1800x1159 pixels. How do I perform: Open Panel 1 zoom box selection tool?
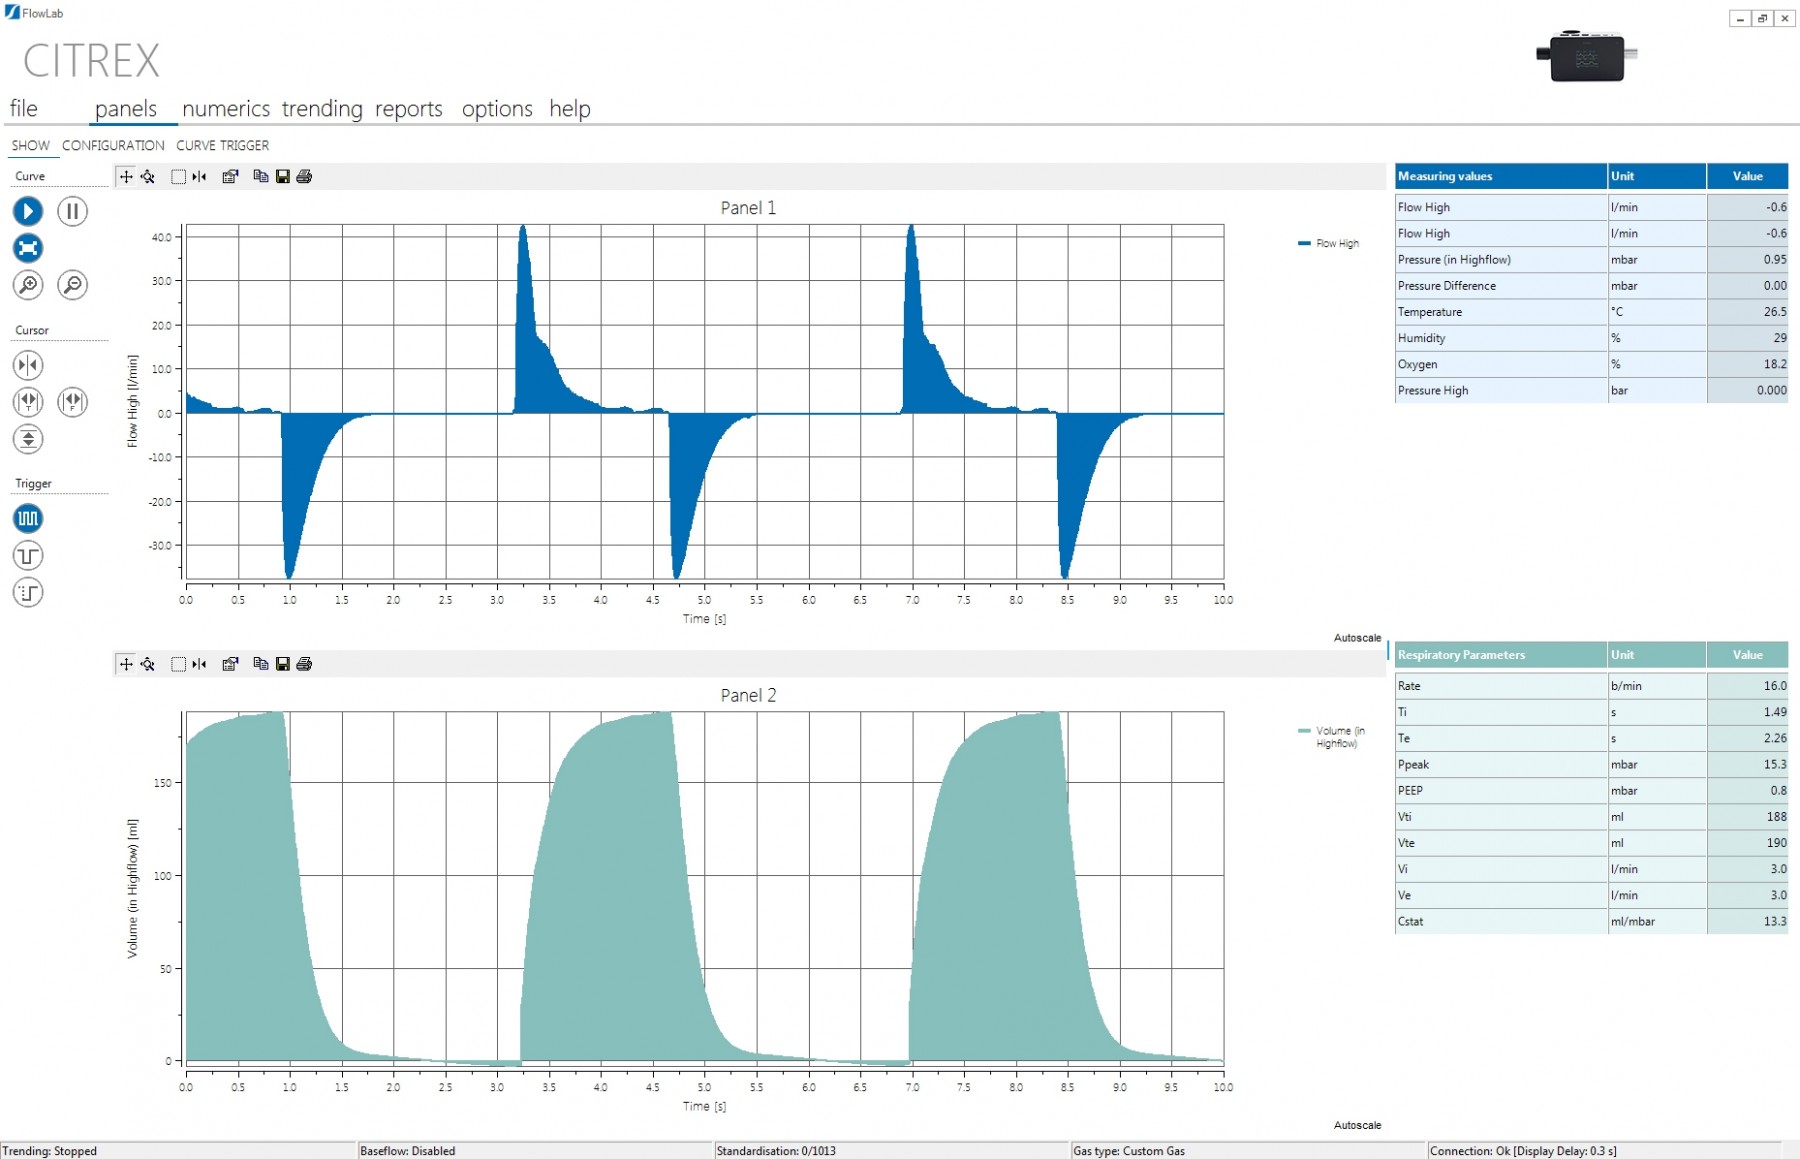pos(177,176)
